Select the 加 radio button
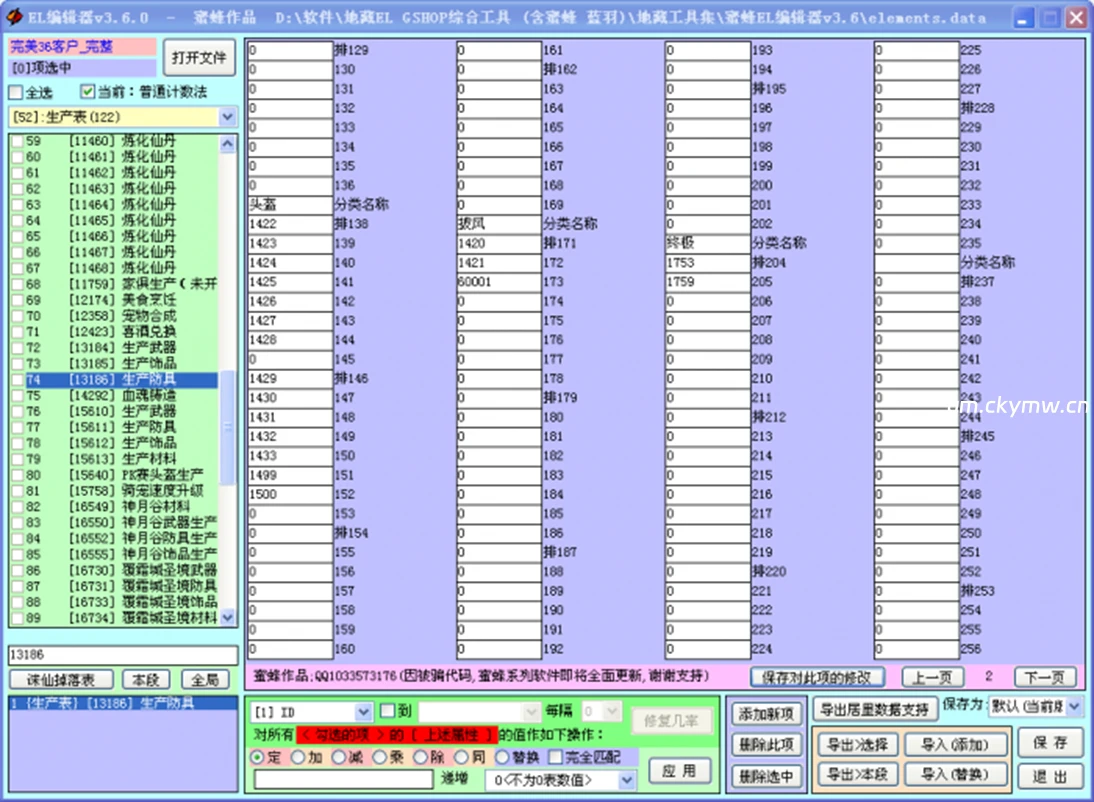Image resolution: width=1094 pixels, height=802 pixels. click(x=298, y=757)
